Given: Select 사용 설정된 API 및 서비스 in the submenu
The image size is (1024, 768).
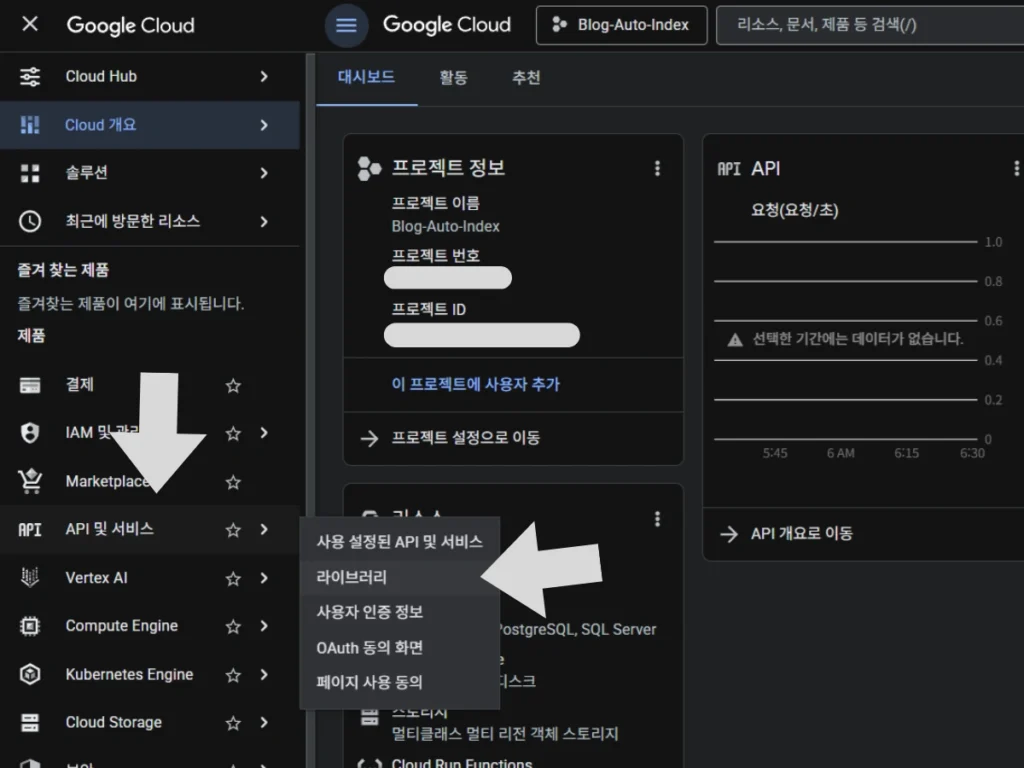Looking at the screenshot, I should click(x=400, y=541).
